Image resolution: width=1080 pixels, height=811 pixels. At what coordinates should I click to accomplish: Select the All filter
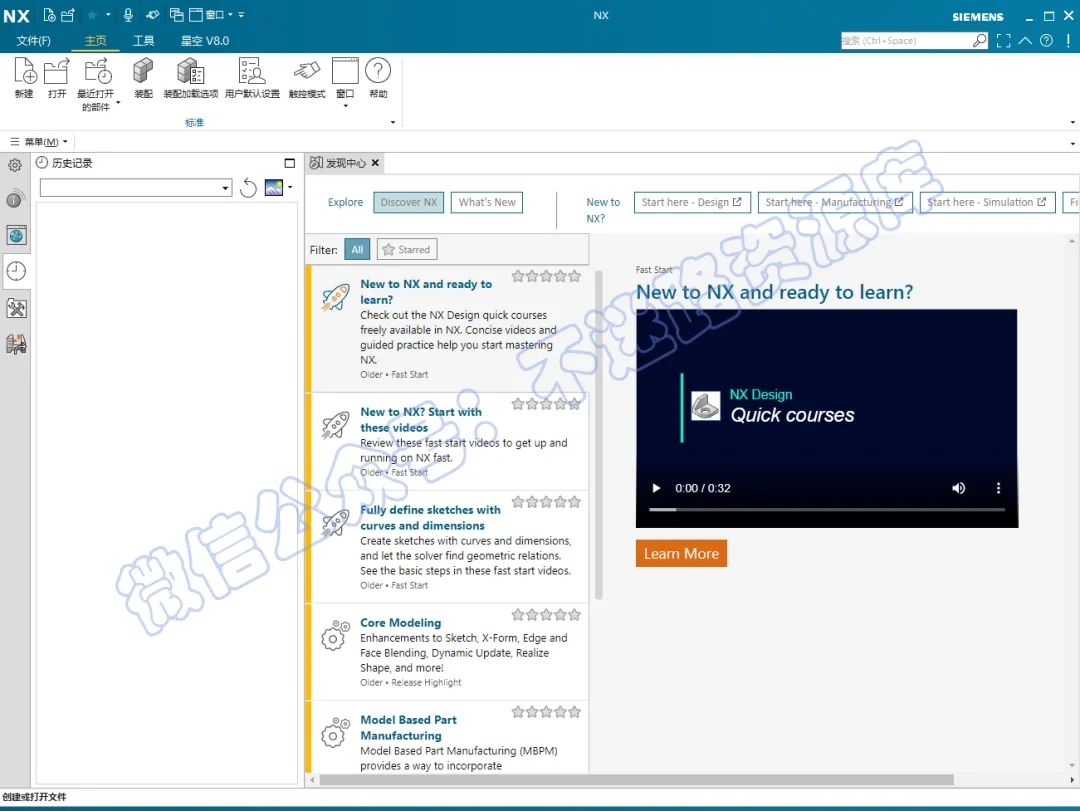[357, 249]
